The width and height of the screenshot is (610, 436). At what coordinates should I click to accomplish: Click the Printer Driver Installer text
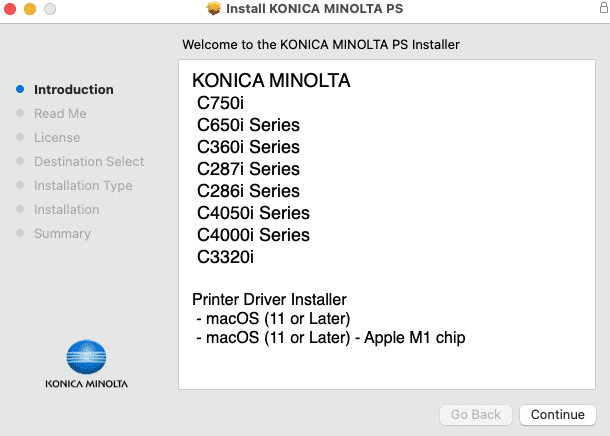pyautogui.click(x=269, y=300)
